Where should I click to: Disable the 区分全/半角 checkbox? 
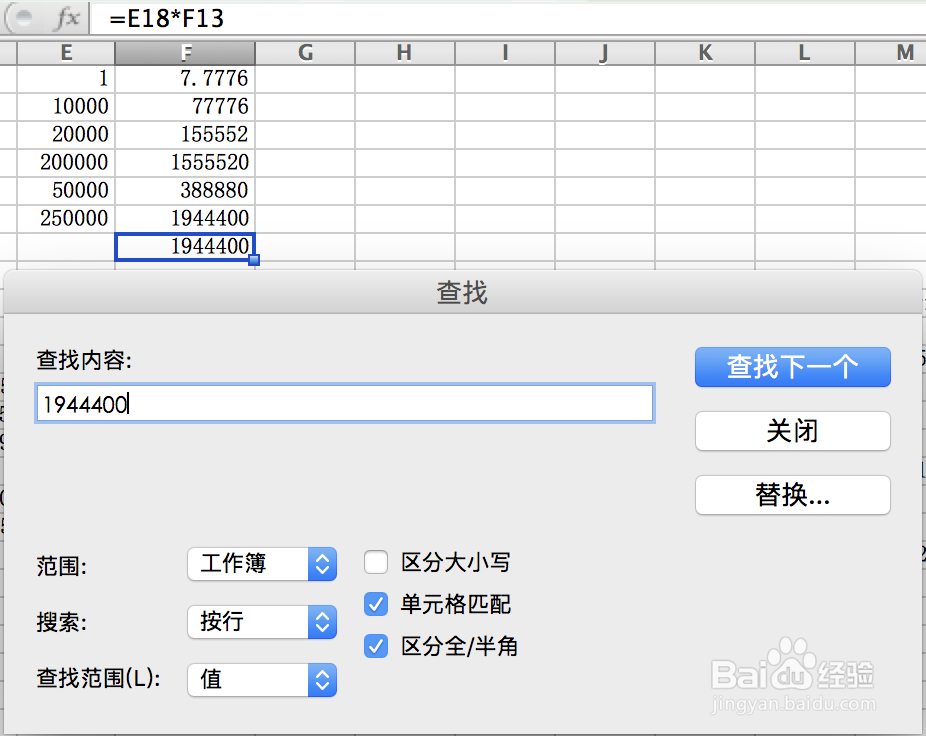(375, 646)
